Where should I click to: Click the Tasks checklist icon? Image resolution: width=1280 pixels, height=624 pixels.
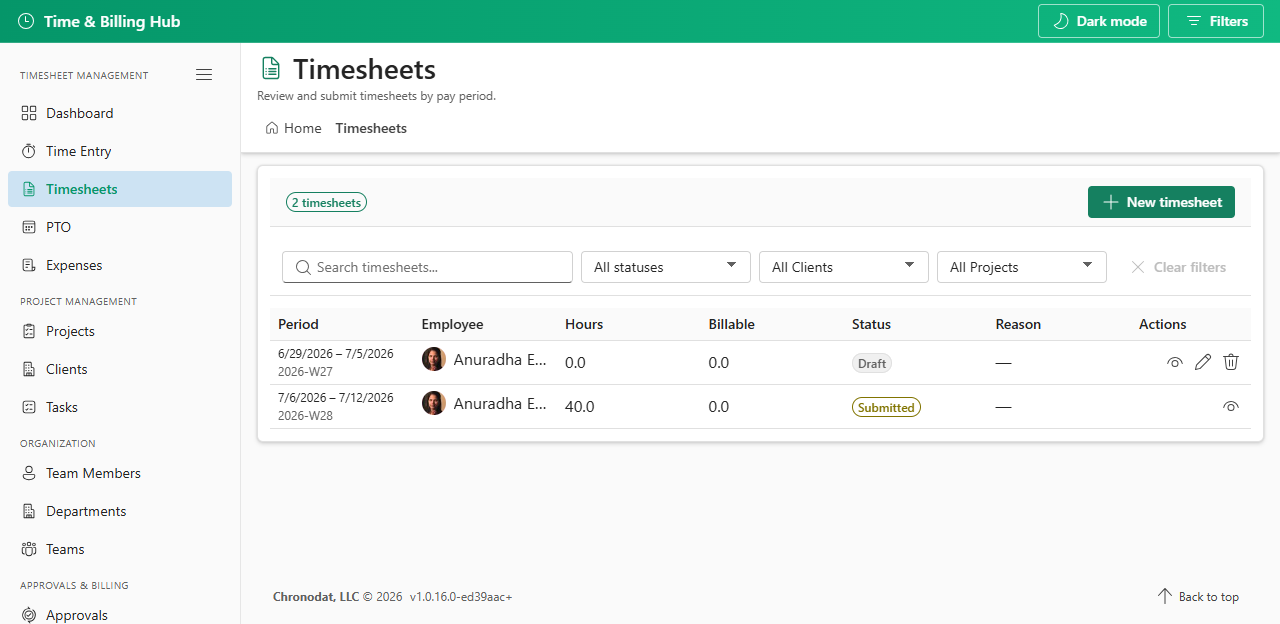point(29,407)
